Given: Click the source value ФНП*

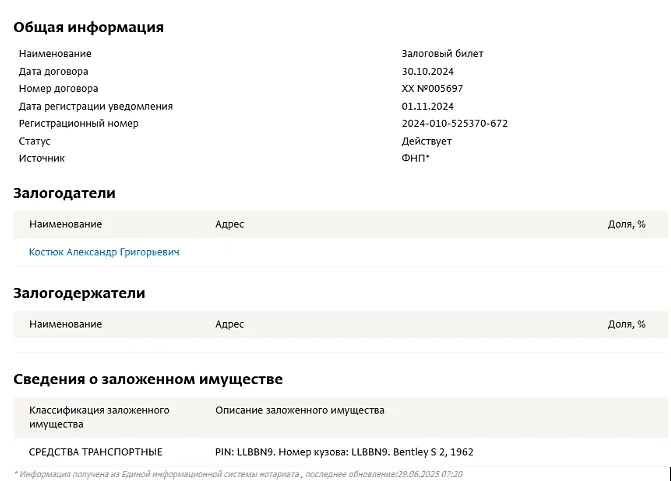Looking at the screenshot, I should (x=415, y=158).
